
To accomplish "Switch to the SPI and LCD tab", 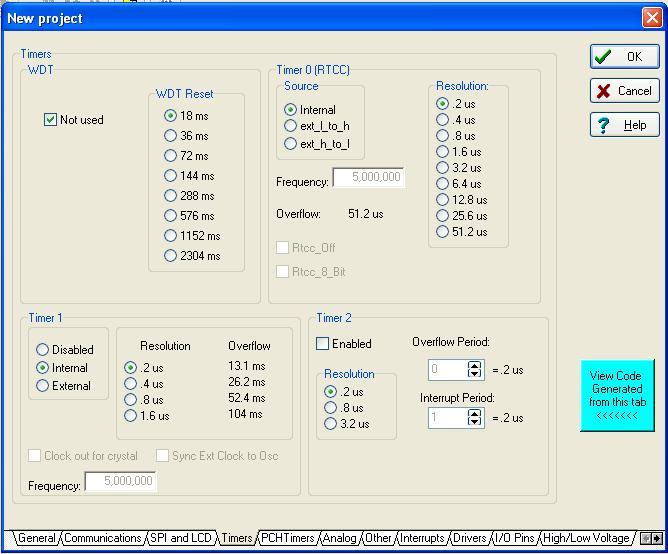I will pyautogui.click(x=181, y=538).
